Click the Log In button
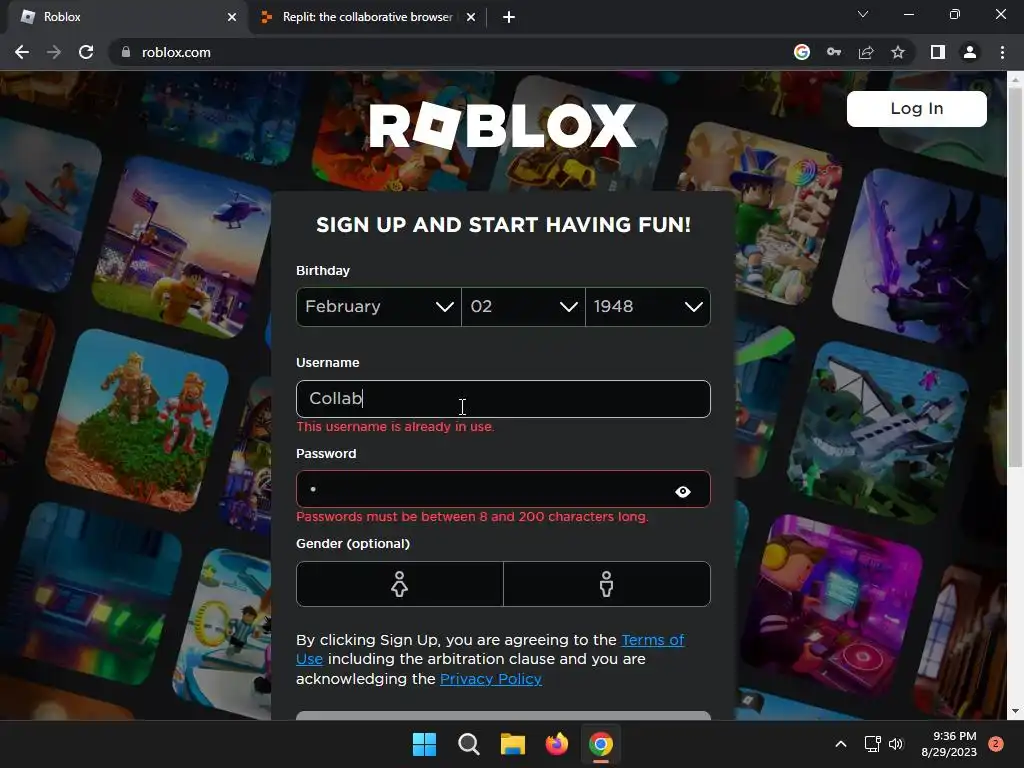The image size is (1024, 768). (916, 108)
